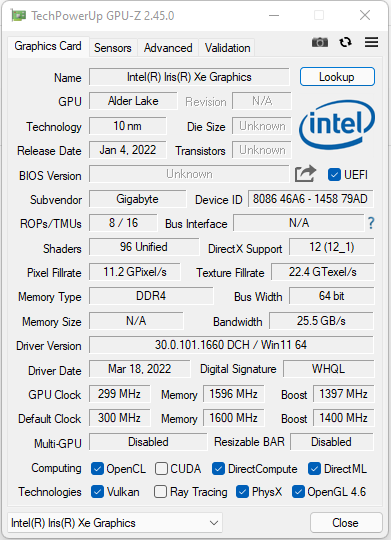Enable the CUDA checkbox
Screen dimensions: 391x540
(x=161, y=469)
